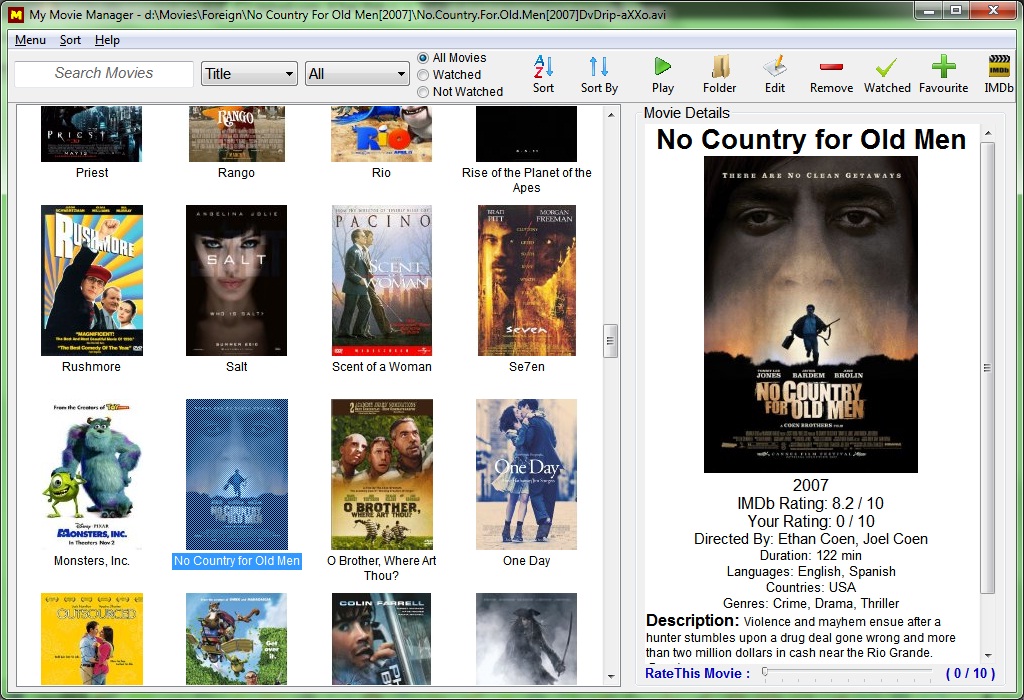Click 'Languages: English, Spanish' text

[810, 571]
